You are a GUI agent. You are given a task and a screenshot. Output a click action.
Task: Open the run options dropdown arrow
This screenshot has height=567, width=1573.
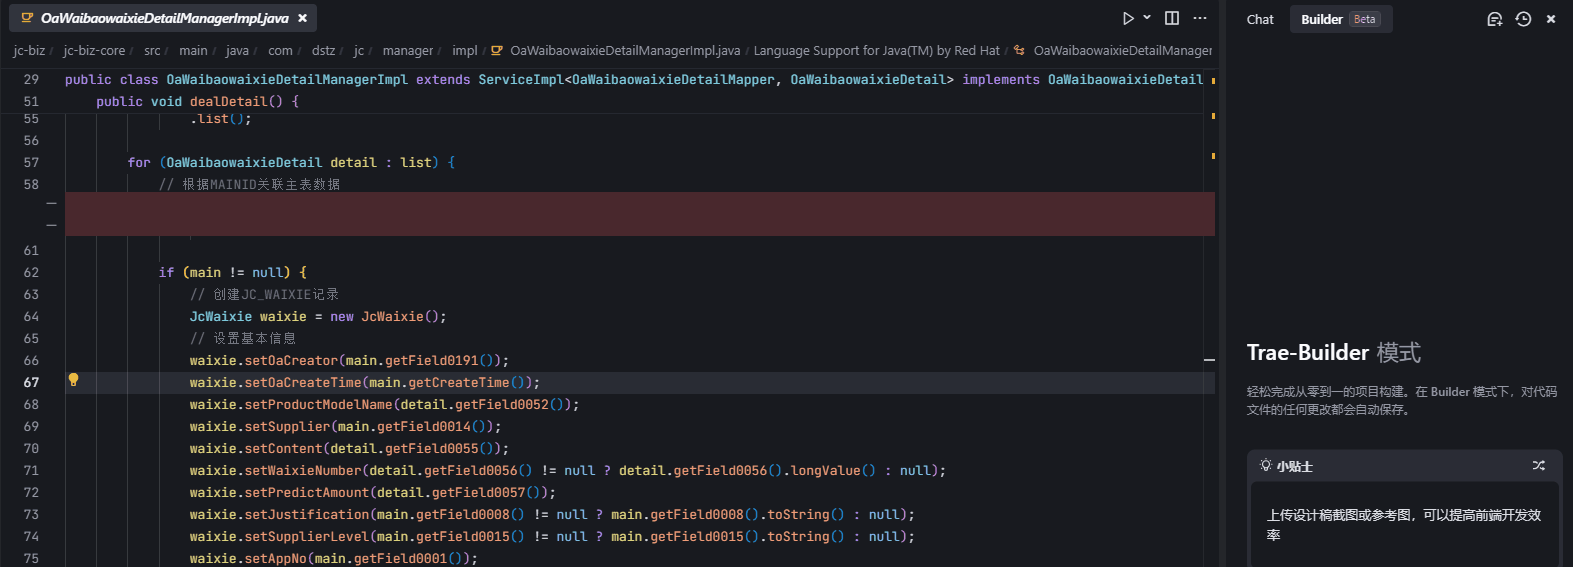tap(1147, 18)
